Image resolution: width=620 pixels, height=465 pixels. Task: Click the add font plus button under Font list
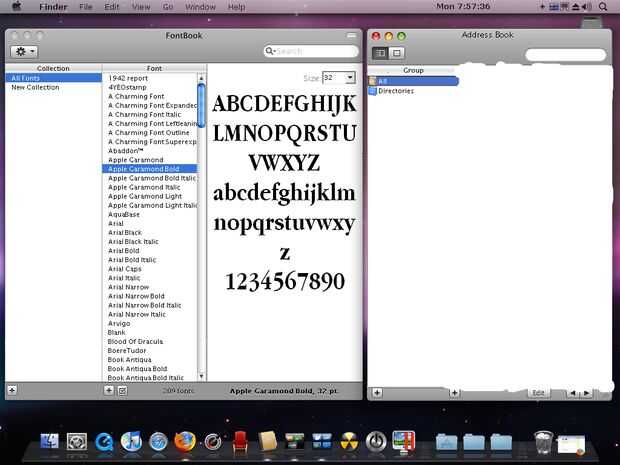tap(108, 390)
